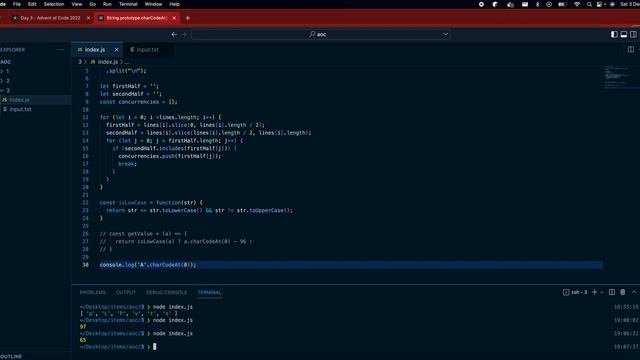This screenshot has height=360, width=640.
Task: Collapse the AOC root folder
Action: coord(6,62)
